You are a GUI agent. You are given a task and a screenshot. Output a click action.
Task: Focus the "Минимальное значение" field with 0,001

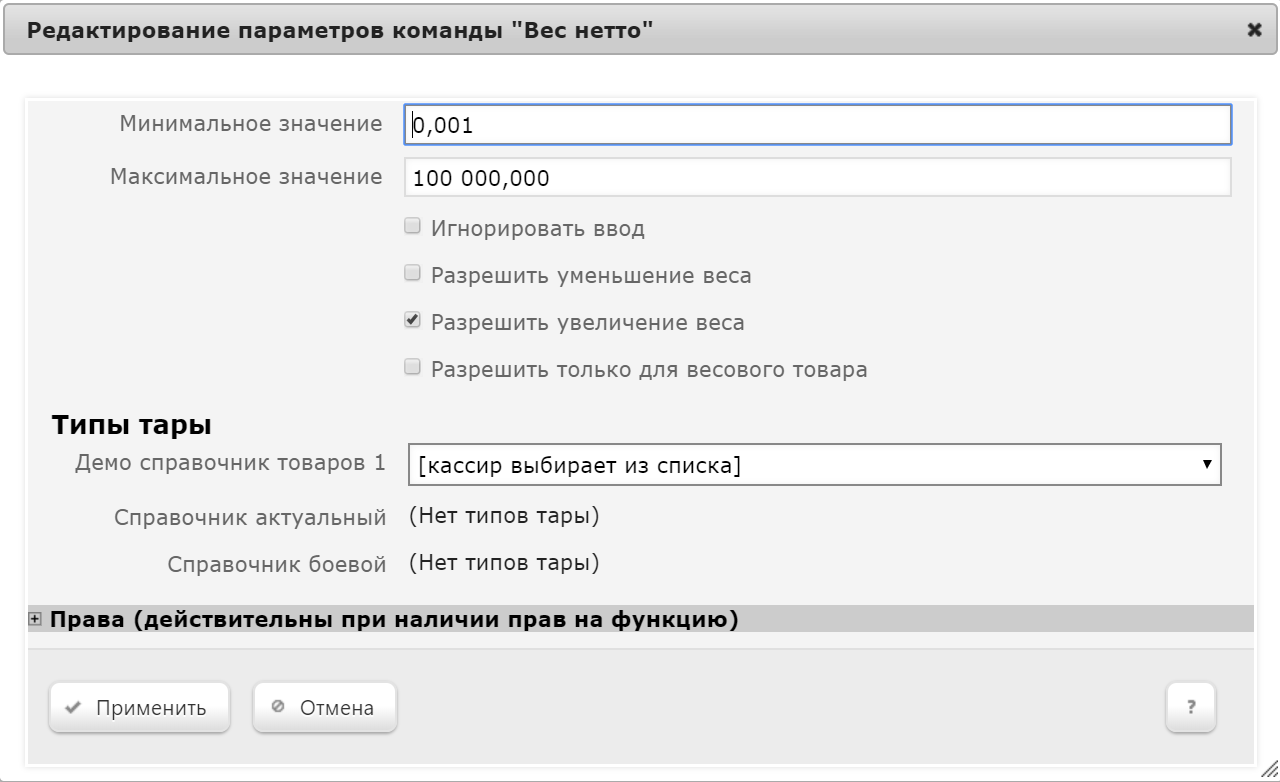tap(816, 125)
